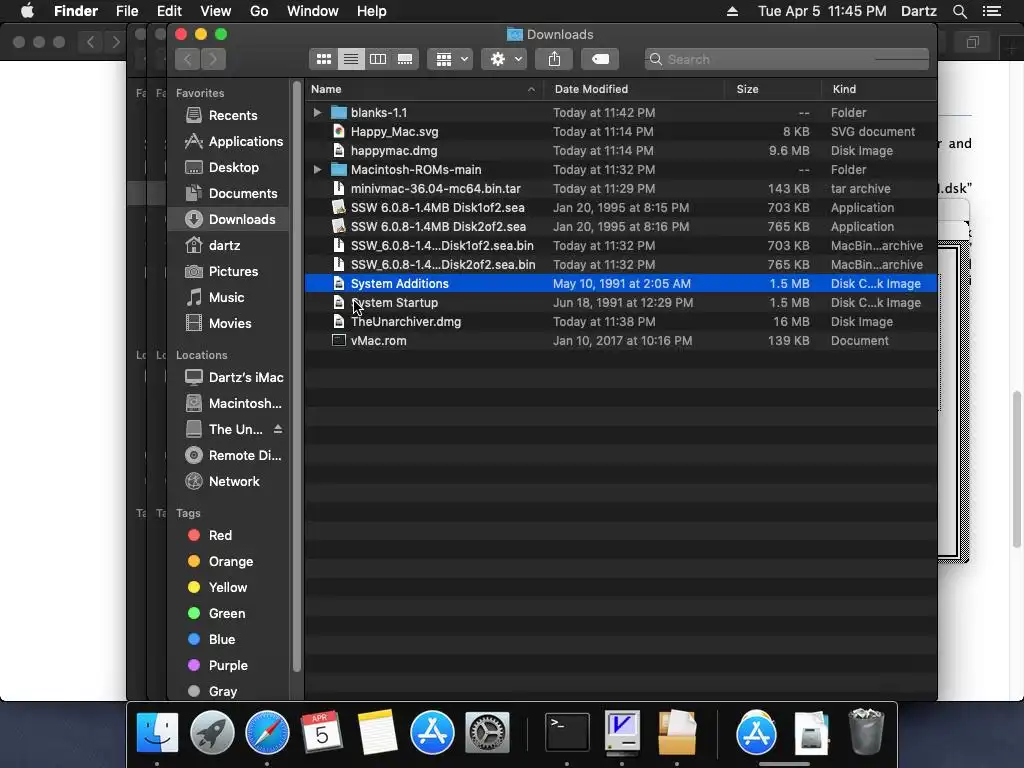Sort by Date Modified column
The image size is (1024, 768).
point(635,89)
